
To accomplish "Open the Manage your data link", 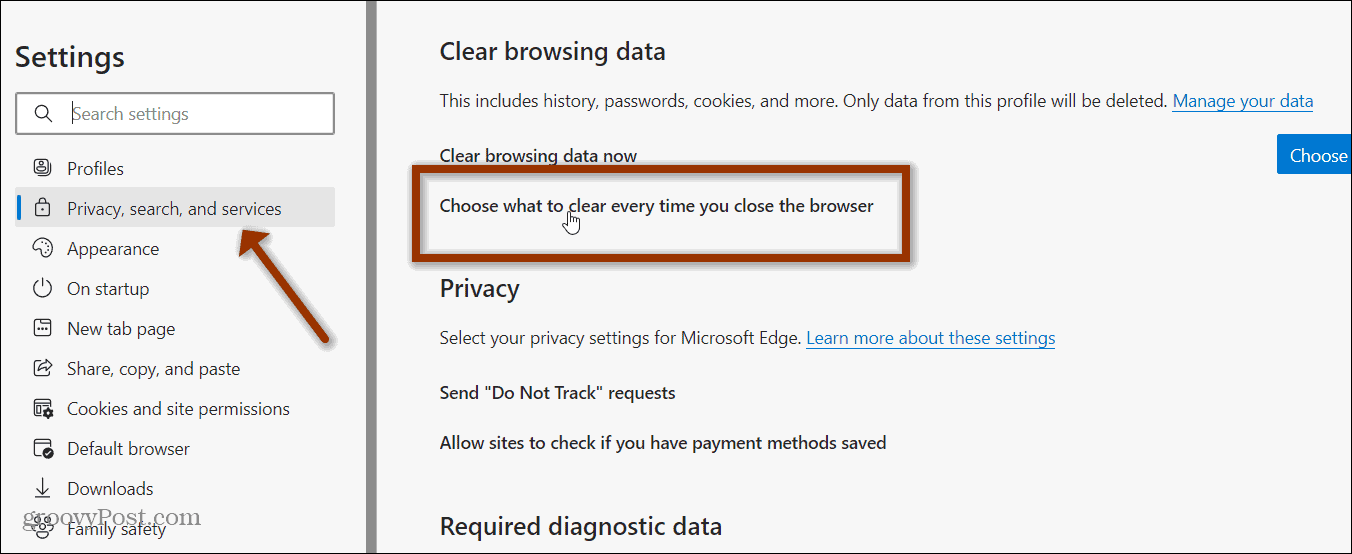I will (x=1243, y=101).
